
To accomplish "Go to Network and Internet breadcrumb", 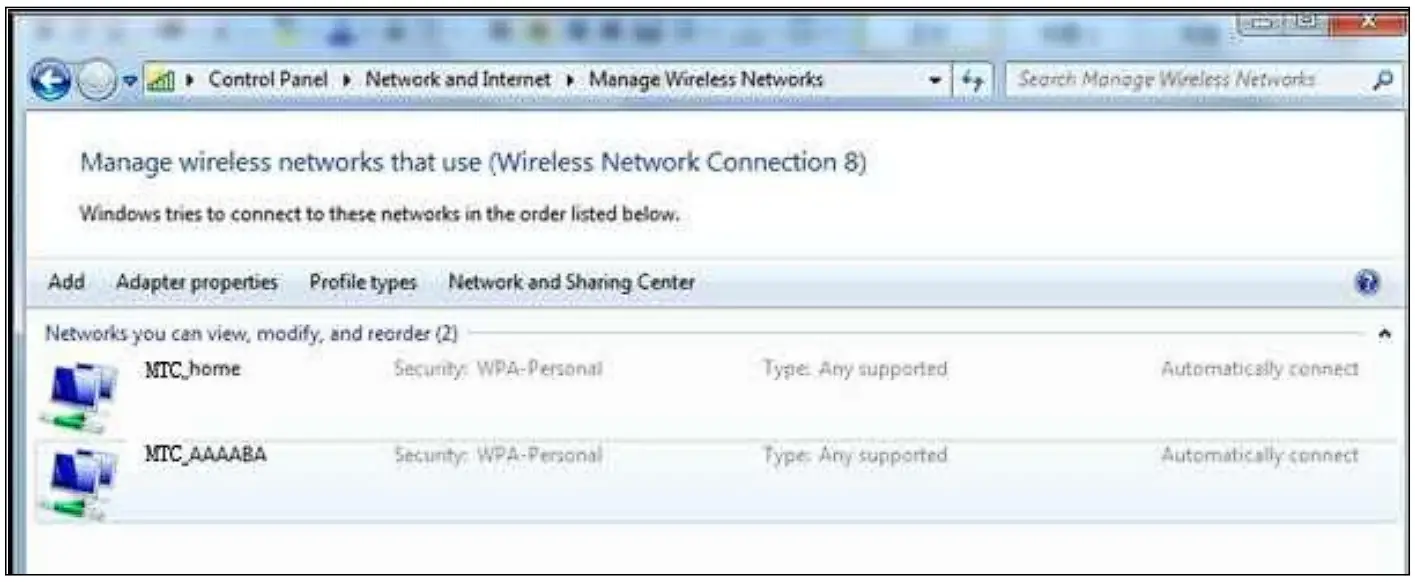I will (458, 80).
